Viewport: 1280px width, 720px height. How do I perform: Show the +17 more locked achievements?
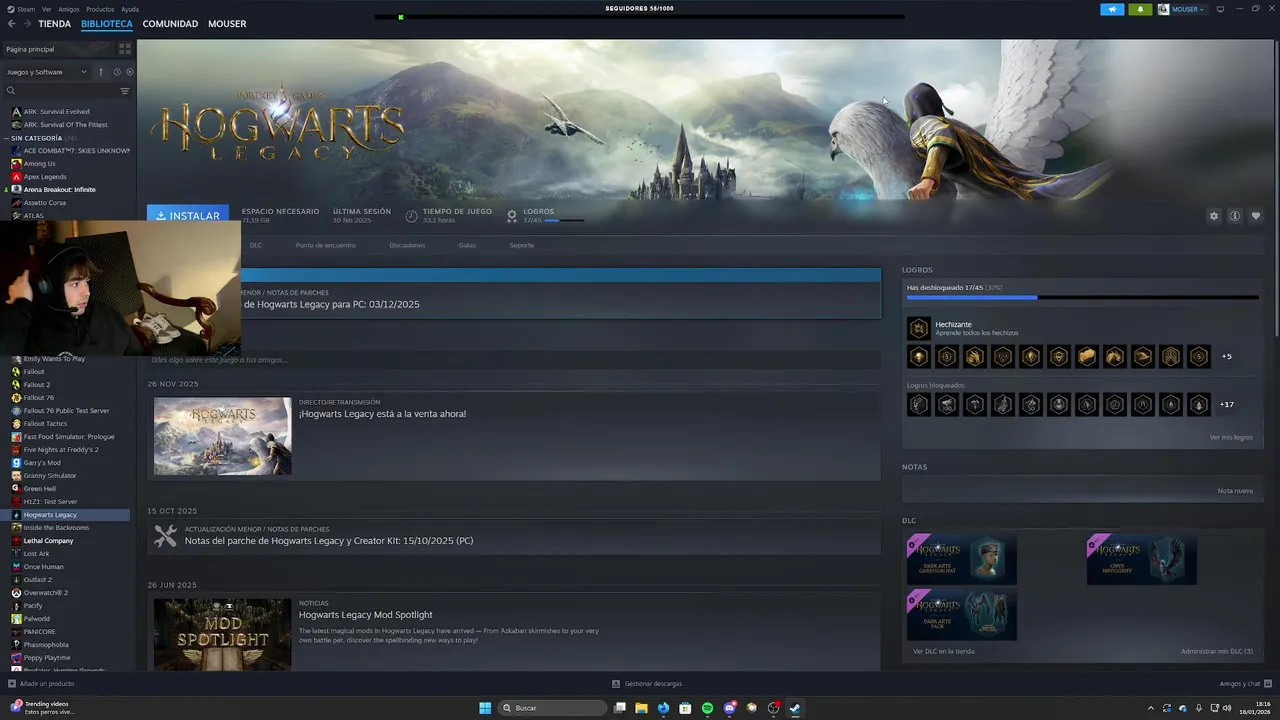point(1227,404)
